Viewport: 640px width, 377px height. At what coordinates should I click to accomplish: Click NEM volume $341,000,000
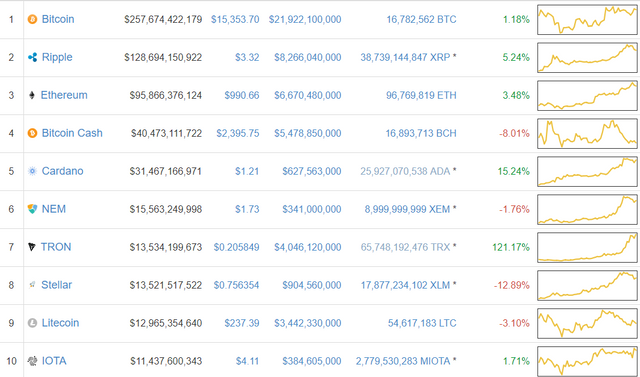(312, 209)
